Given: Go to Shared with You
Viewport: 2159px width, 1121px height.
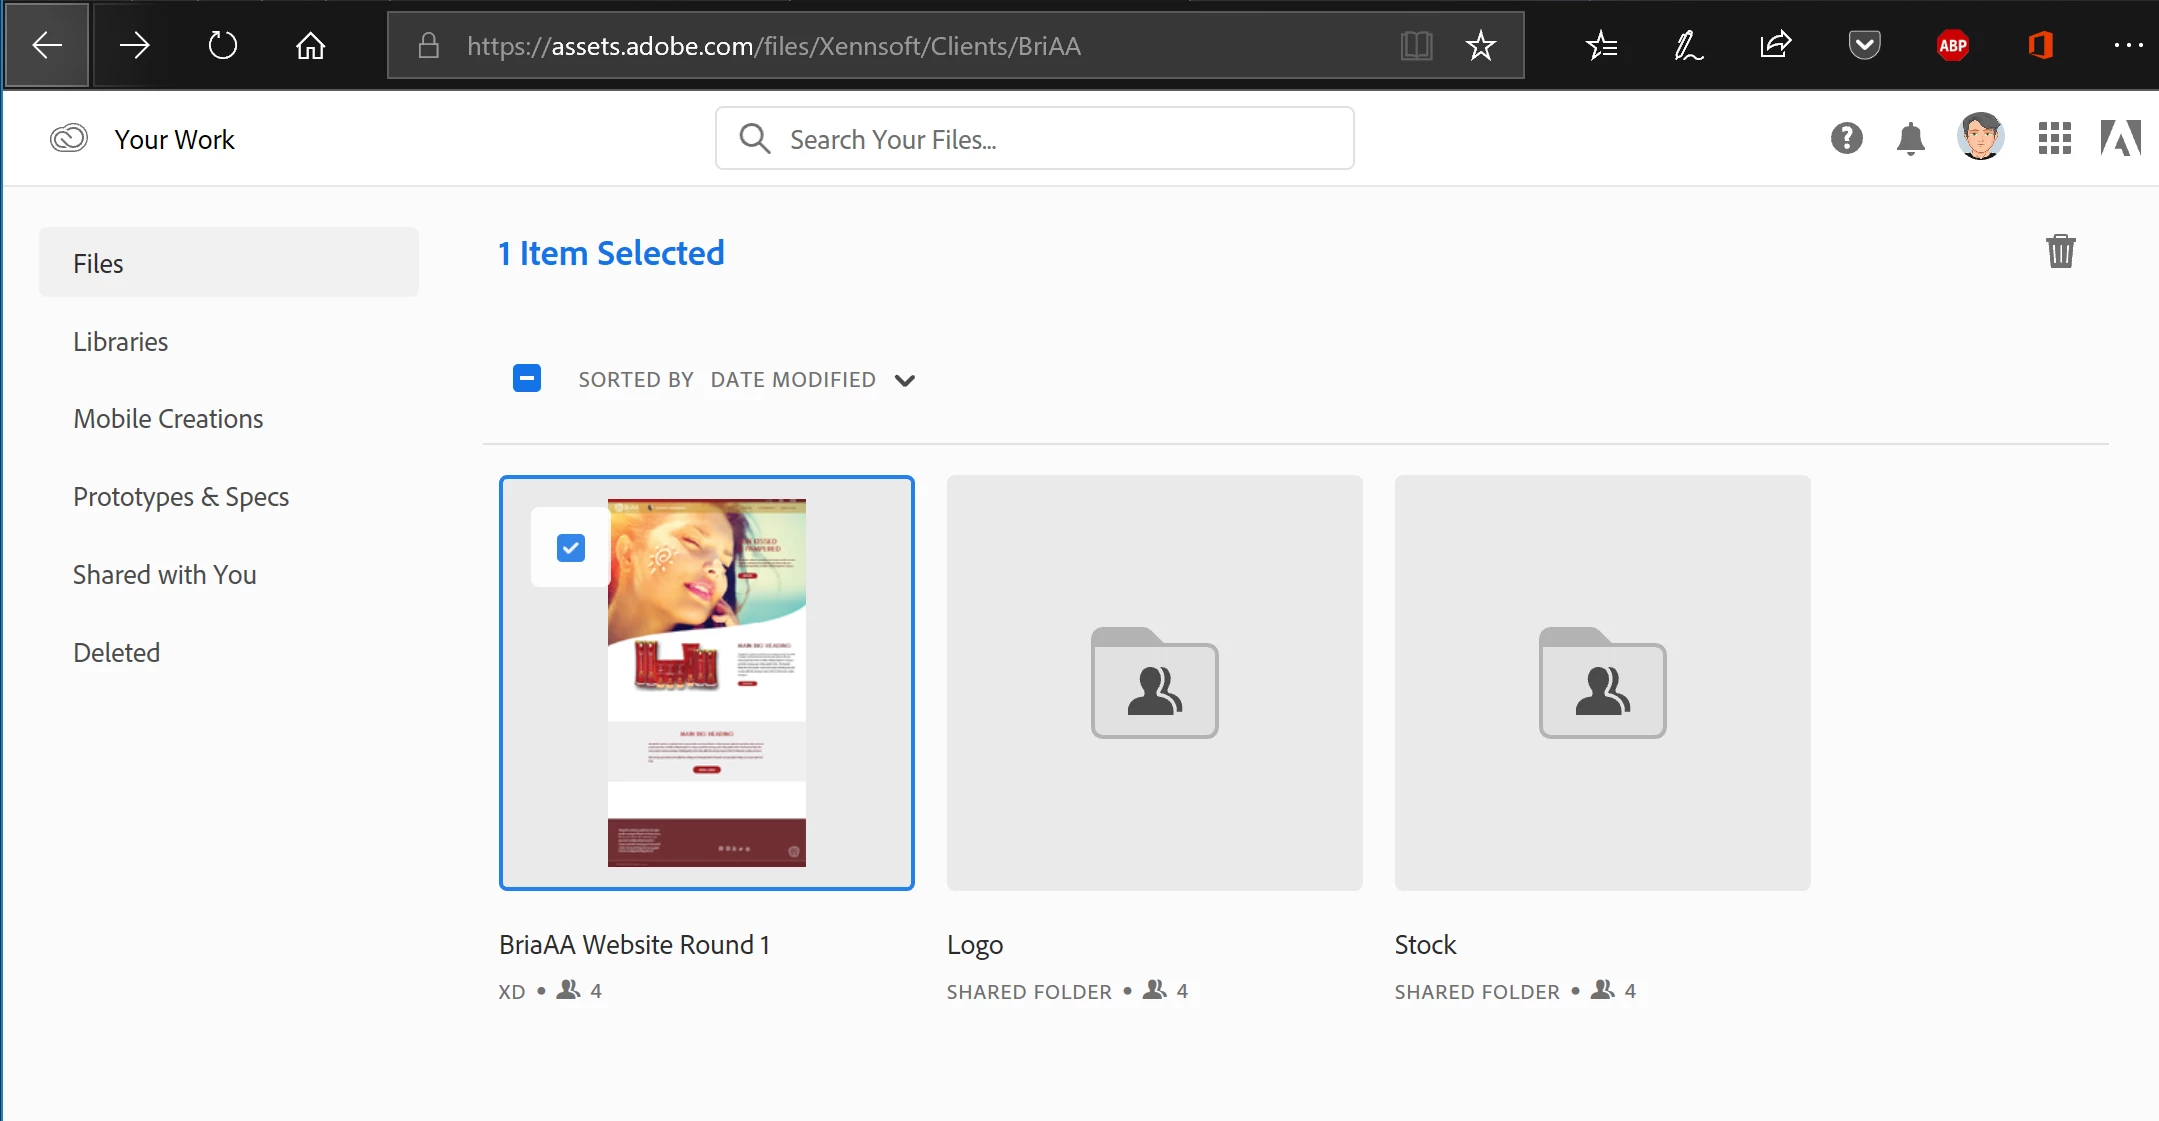Looking at the screenshot, I should (x=165, y=575).
